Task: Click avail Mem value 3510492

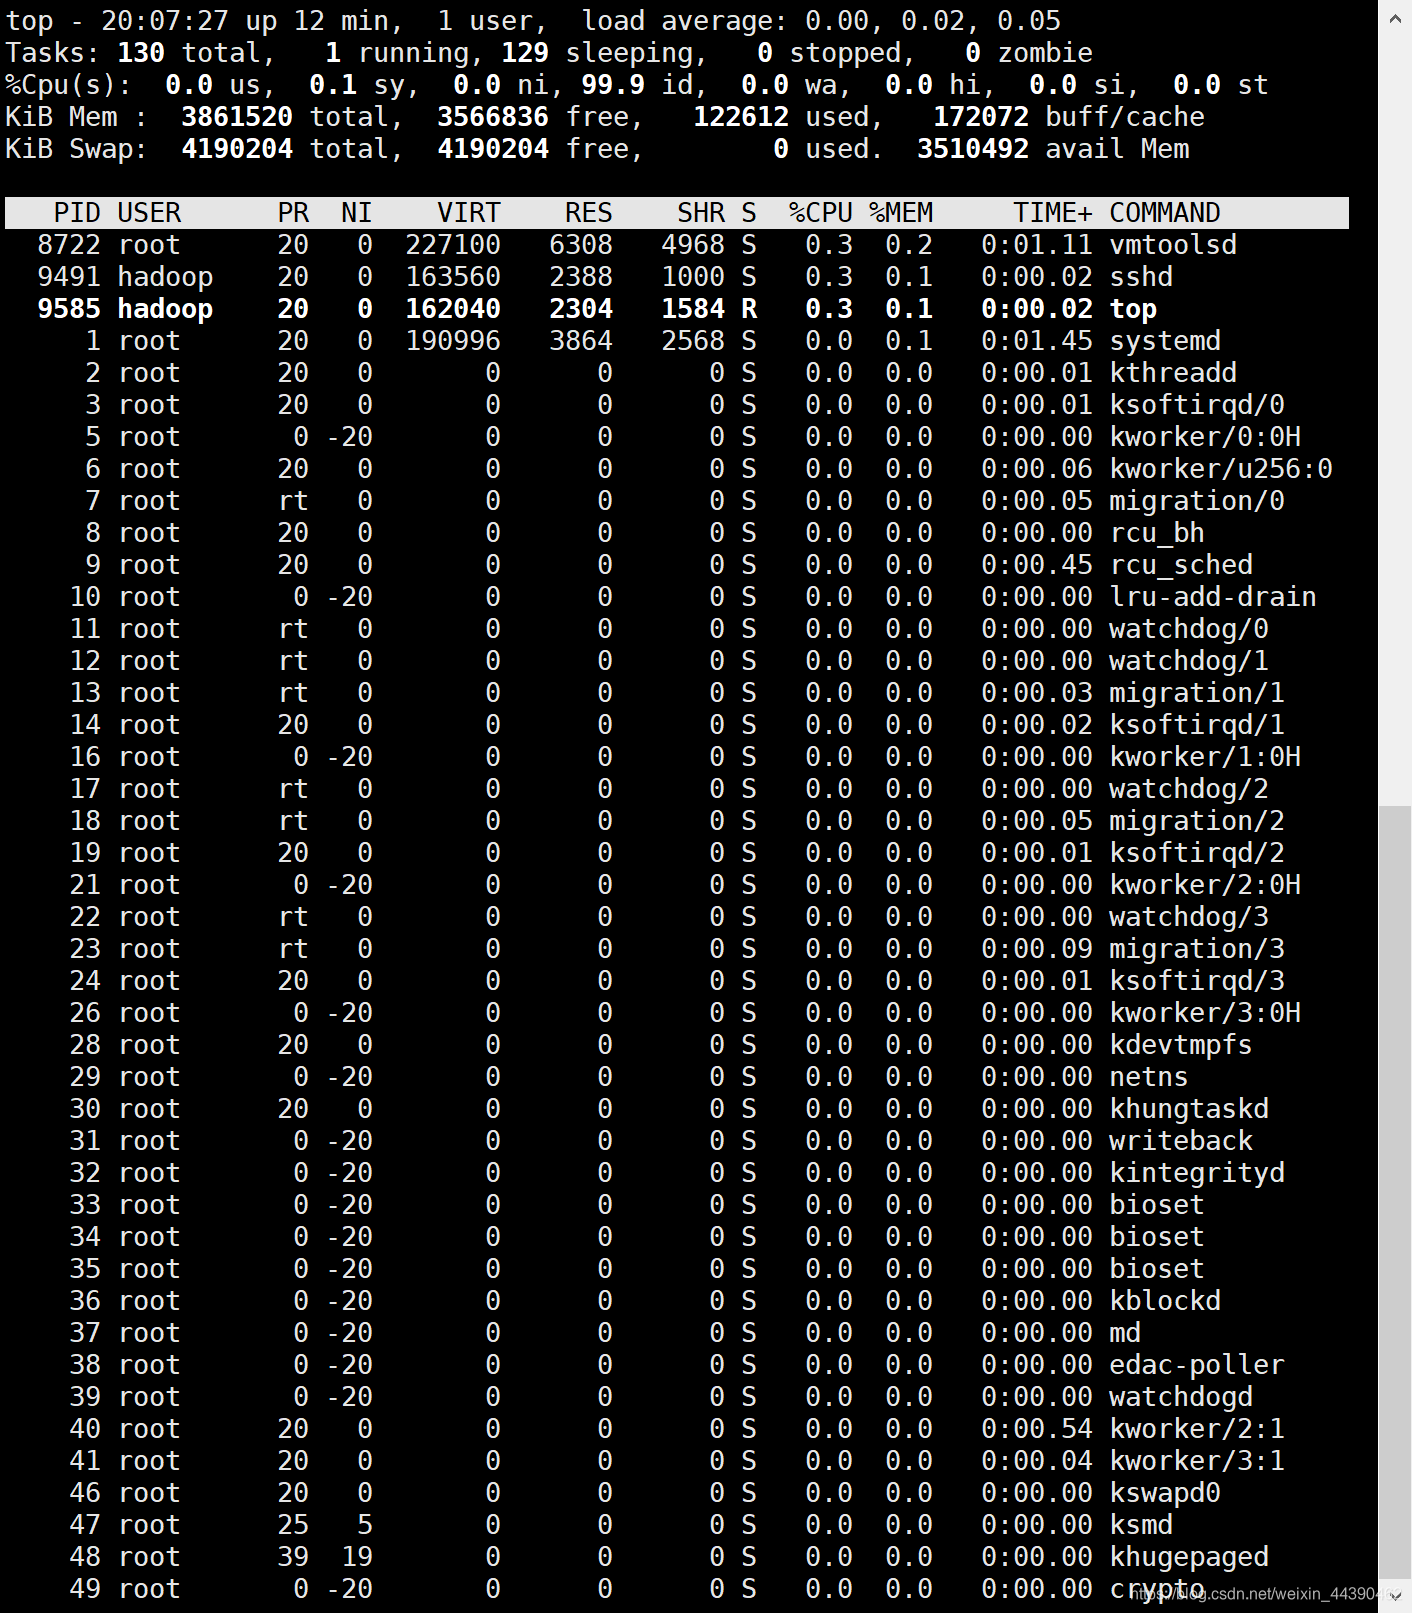Action: pos(973,149)
